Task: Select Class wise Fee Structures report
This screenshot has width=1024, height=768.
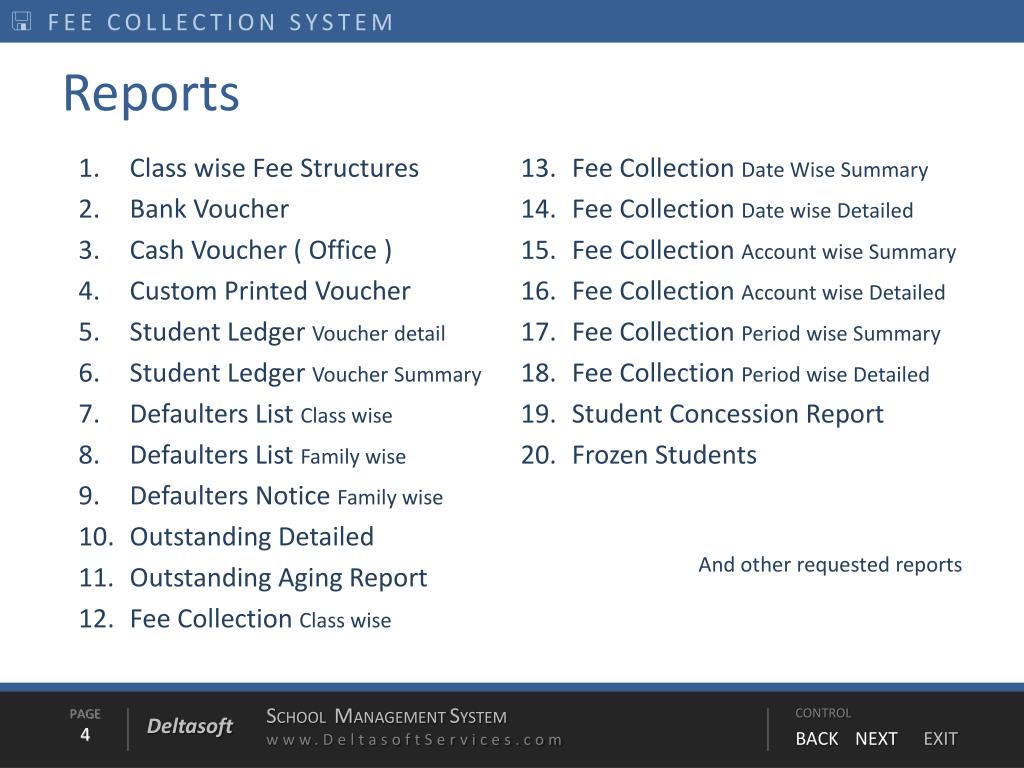Action: pyautogui.click(x=274, y=168)
